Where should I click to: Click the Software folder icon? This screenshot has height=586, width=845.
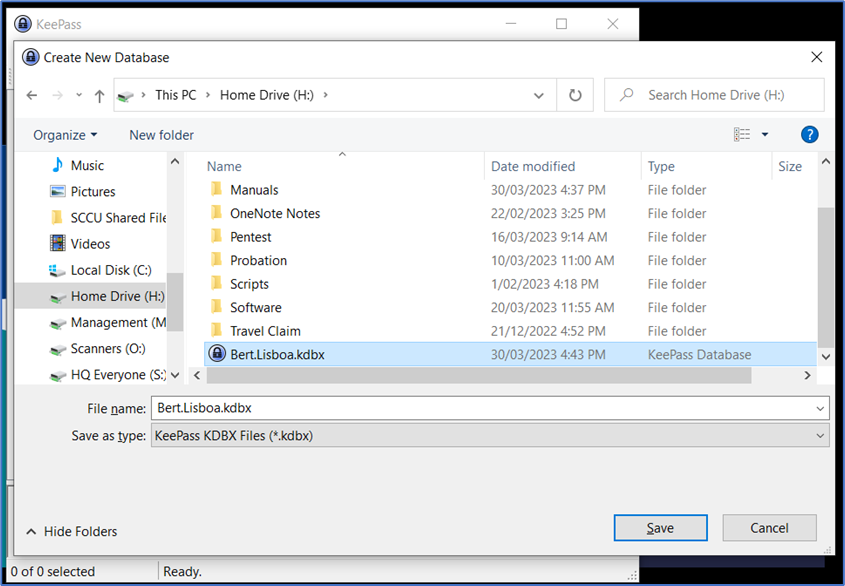click(x=217, y=307)
